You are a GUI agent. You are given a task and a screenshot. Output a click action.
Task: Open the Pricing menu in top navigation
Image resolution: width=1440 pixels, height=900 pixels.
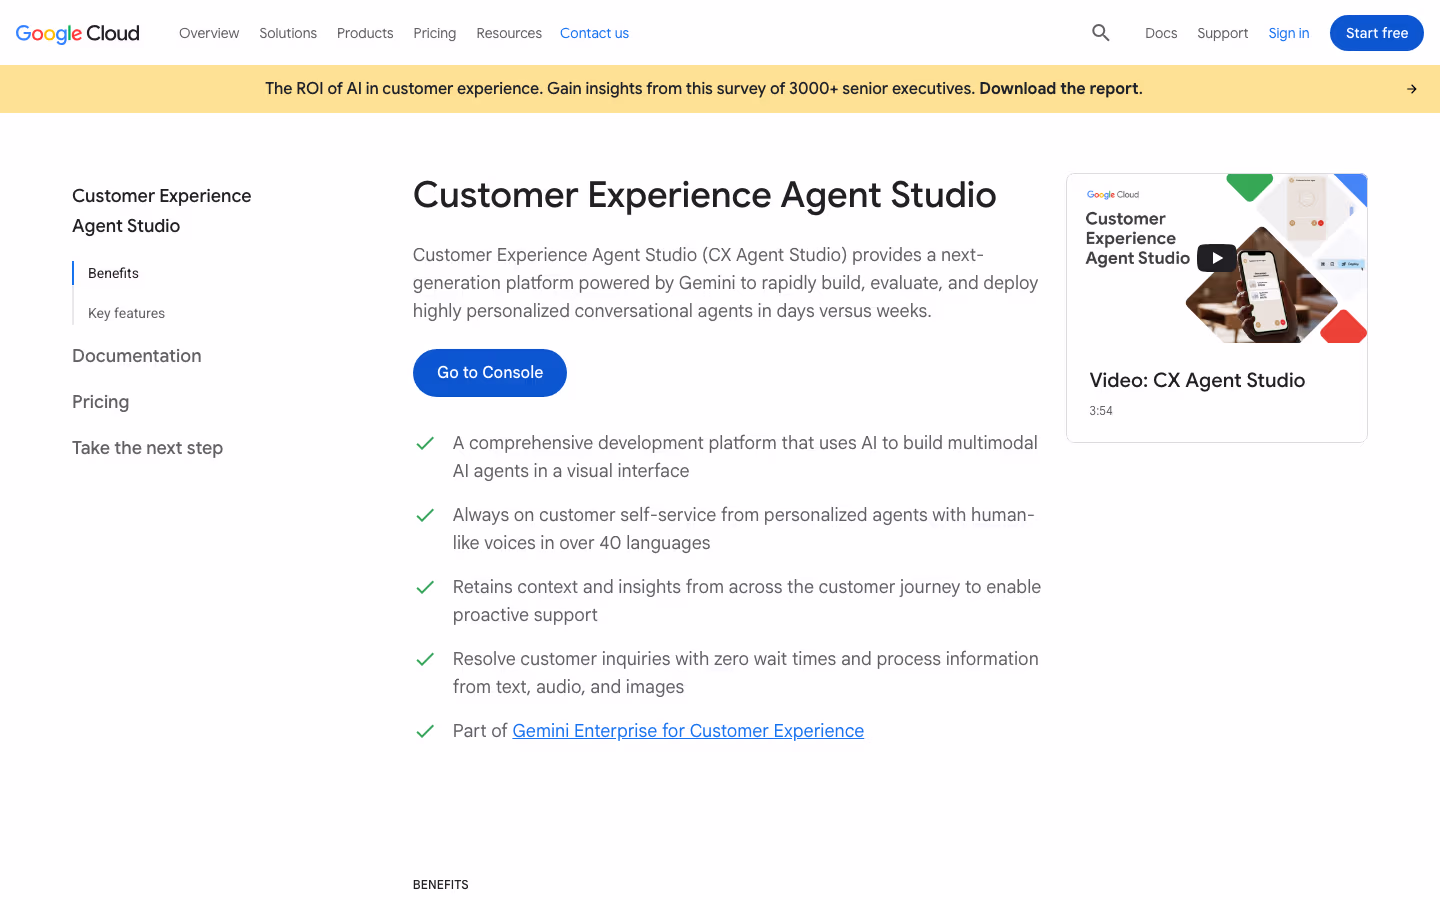[435, 33]
